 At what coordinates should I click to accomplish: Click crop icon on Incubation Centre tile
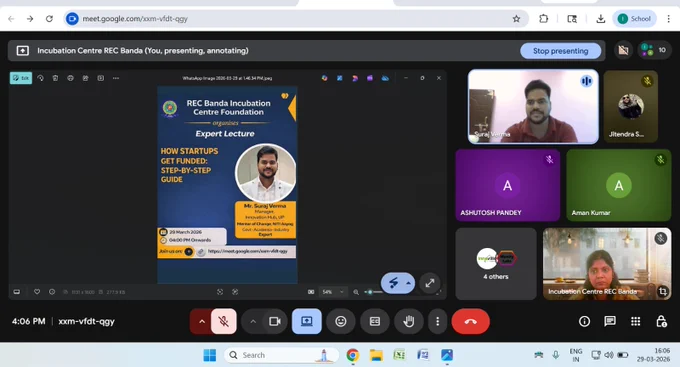pyautogui.click(x=662, y=291)
